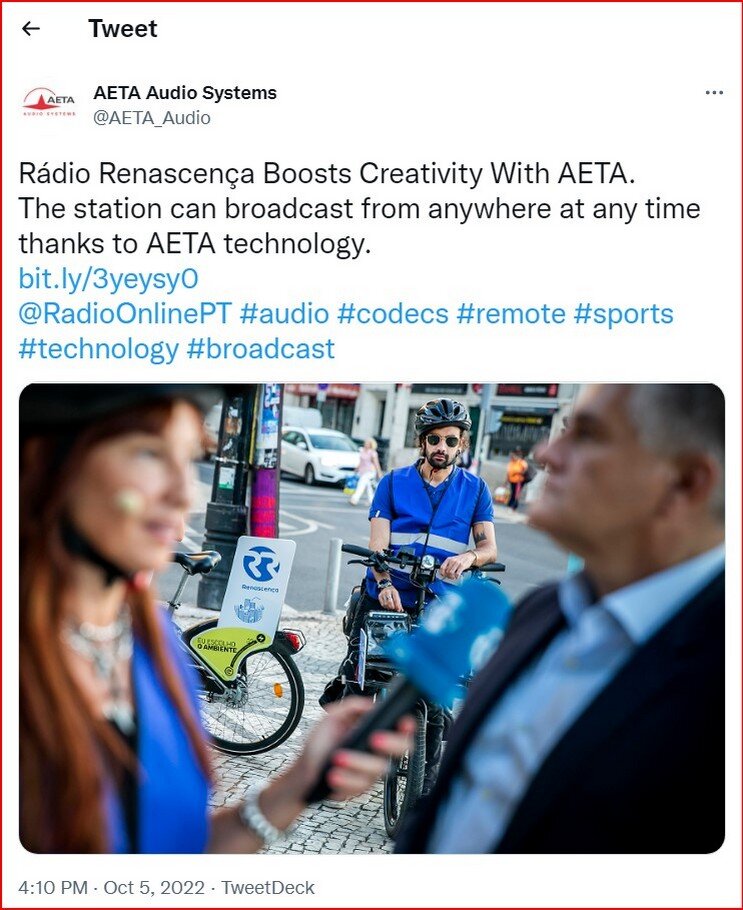Image resolution: width=743 pixels, height=910 pixels.
Task: Open the bit.ly/3yeysy0 link
Action: pos(109,279)
